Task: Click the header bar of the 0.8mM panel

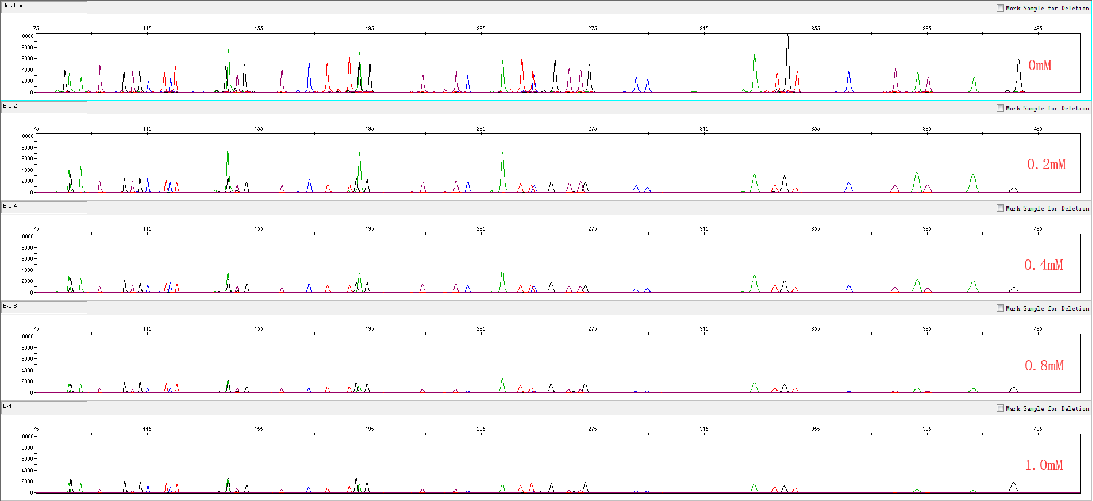Action: tap(546, 308)
